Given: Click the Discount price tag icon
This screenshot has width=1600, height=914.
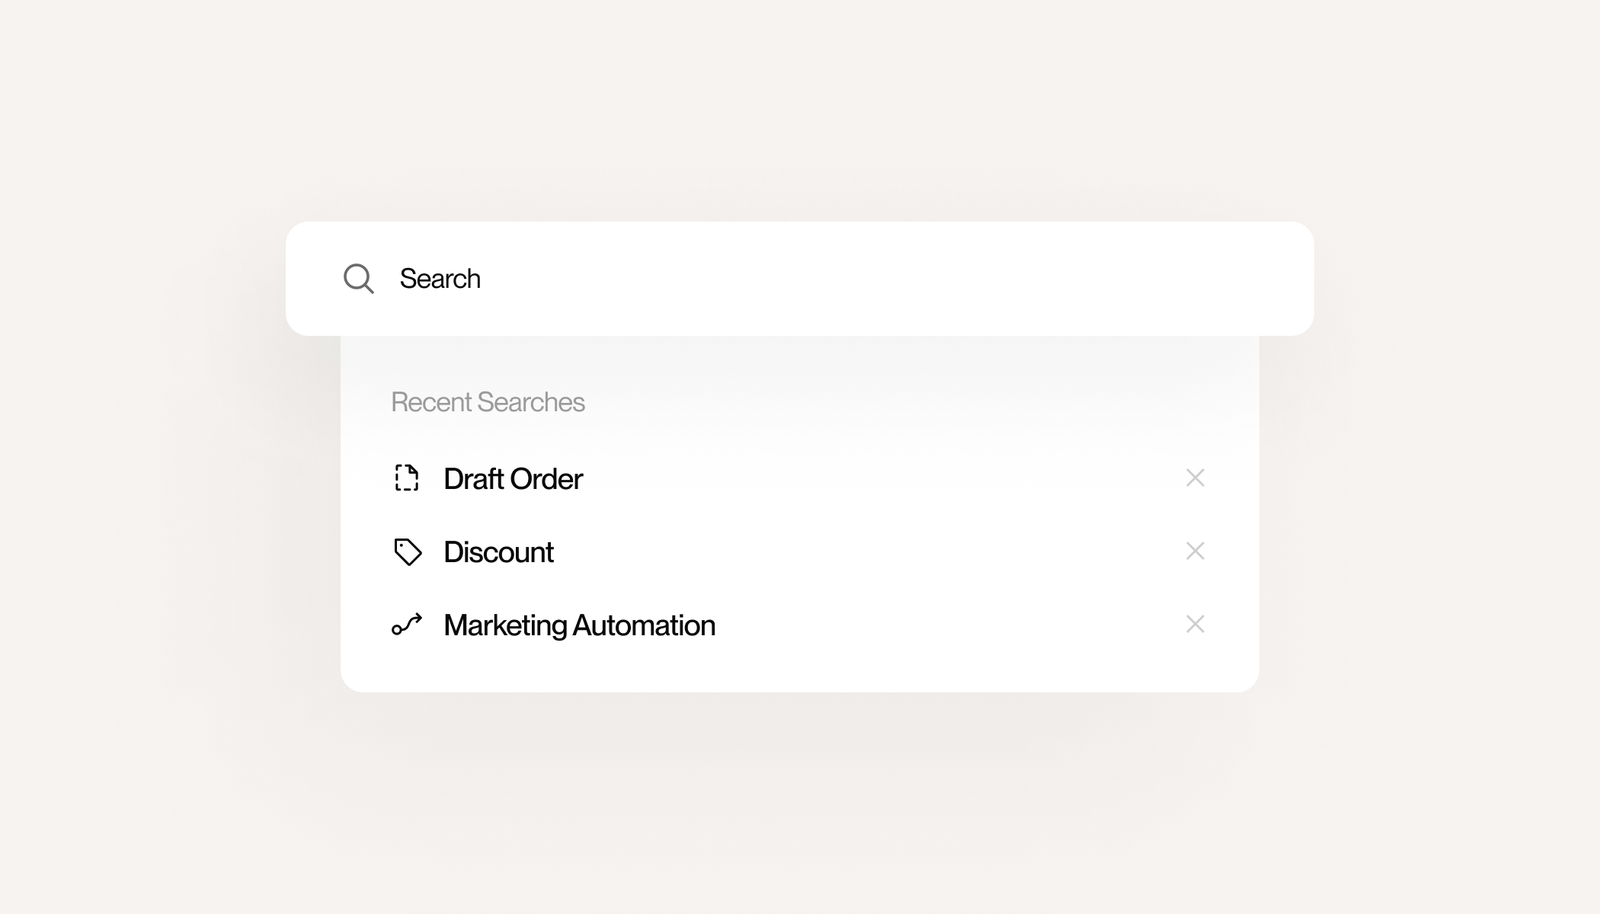Looking at the screenshot, I should pyautogui.click(x=407, y=552).
